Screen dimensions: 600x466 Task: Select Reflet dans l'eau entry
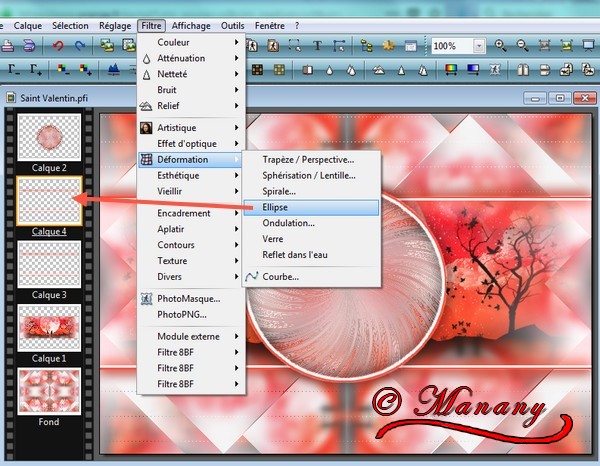click(x=311, y=255)
